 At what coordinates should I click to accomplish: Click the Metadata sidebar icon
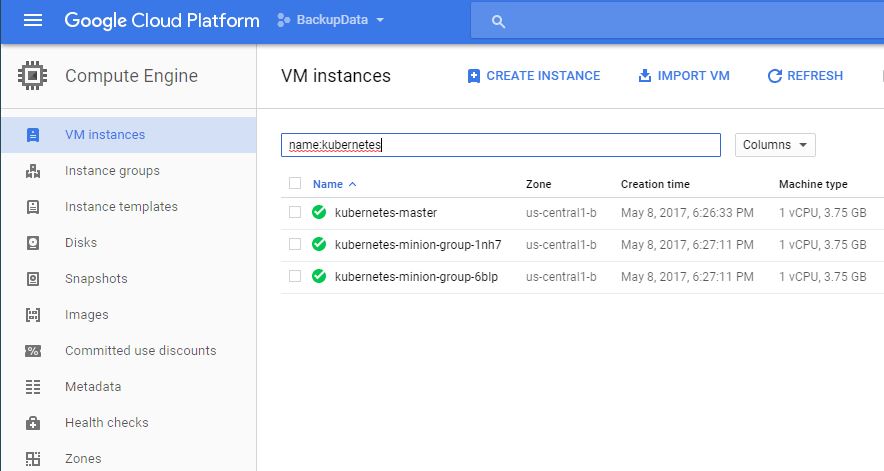pos(33,387)
